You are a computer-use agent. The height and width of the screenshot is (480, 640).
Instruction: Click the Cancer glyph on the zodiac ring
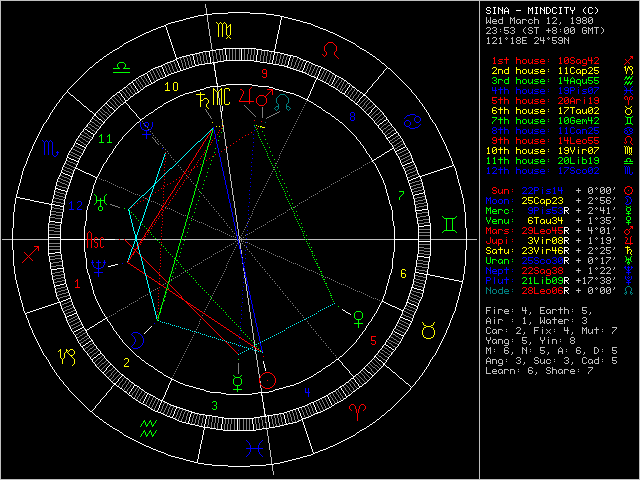point(412,122)
